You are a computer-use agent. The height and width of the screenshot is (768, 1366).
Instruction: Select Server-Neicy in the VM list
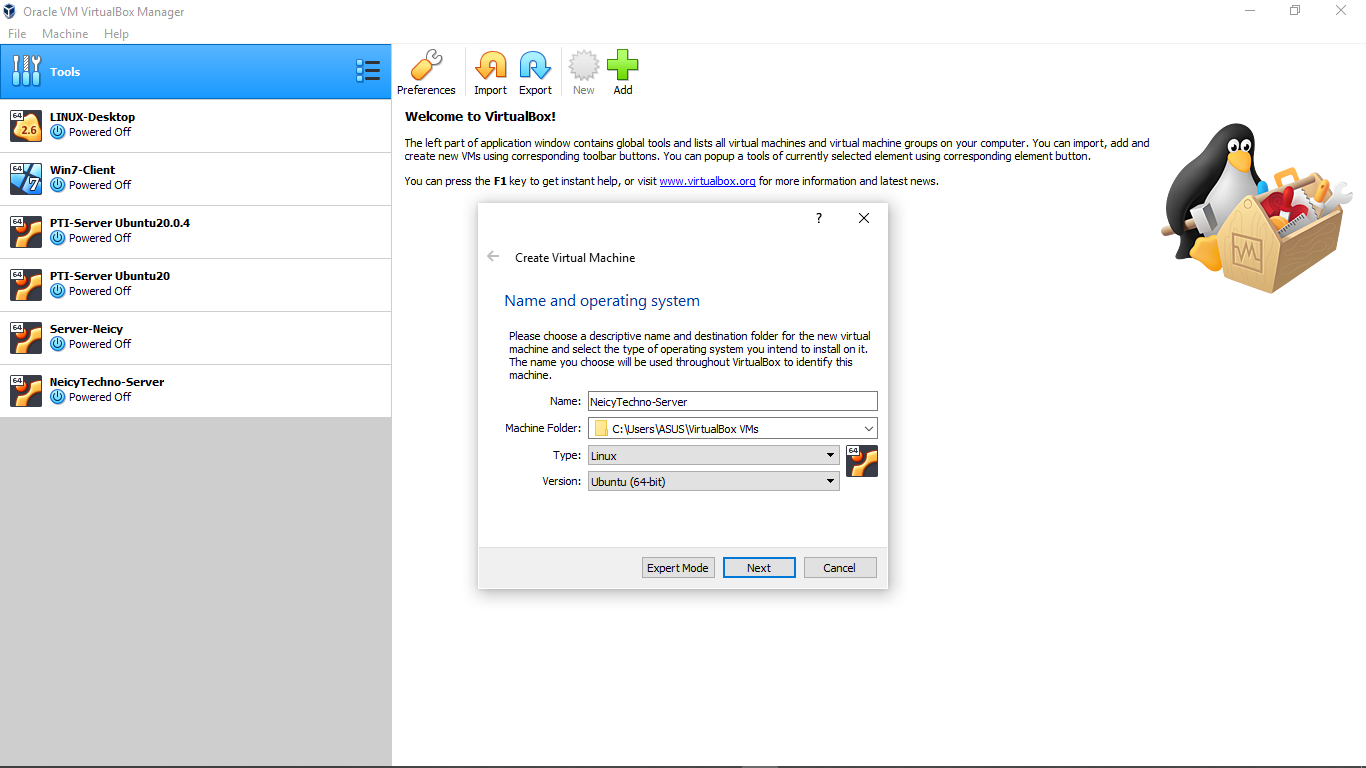(x=195, y=338)
